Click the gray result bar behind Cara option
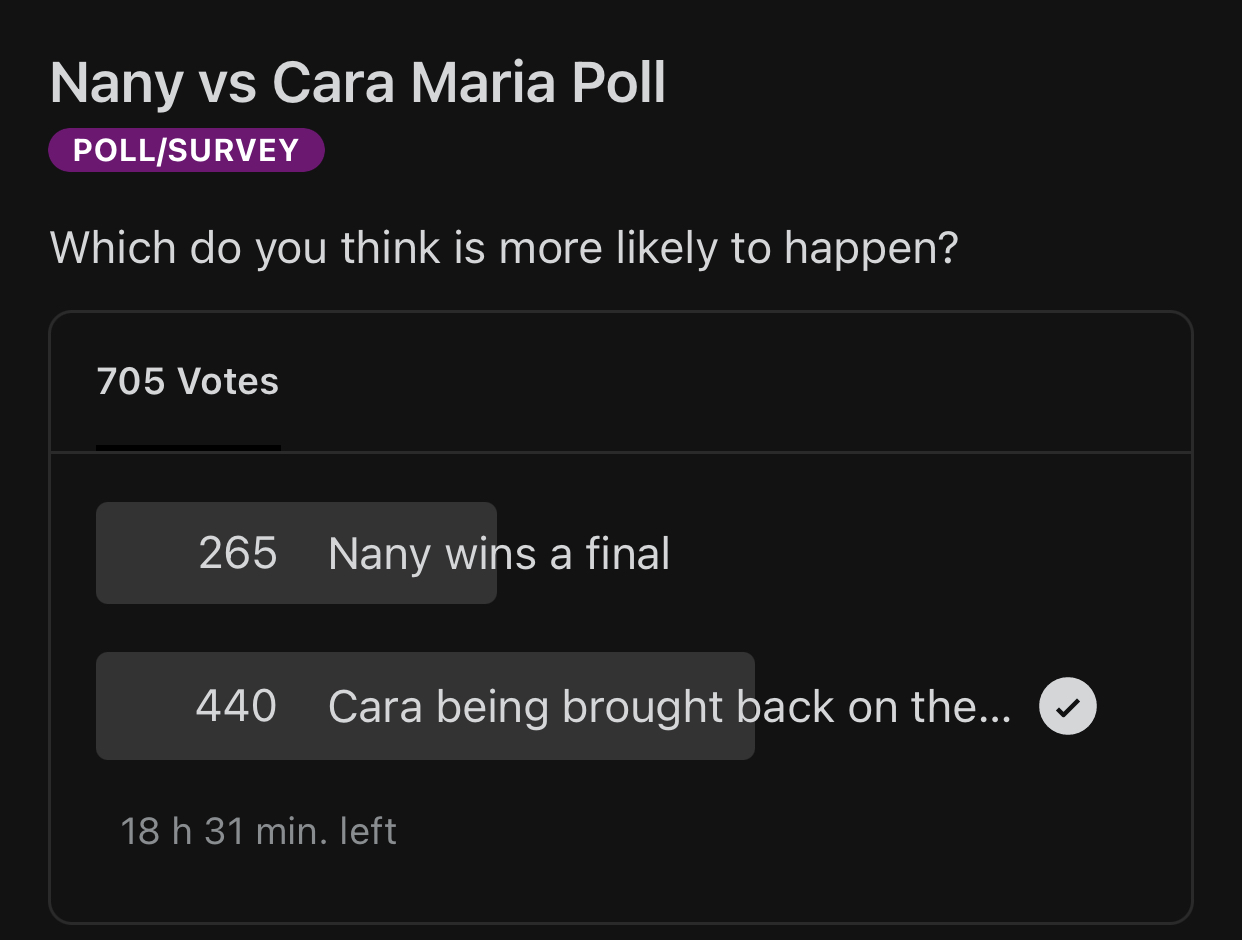This screenshot has width=1242, height=940. 425,706
